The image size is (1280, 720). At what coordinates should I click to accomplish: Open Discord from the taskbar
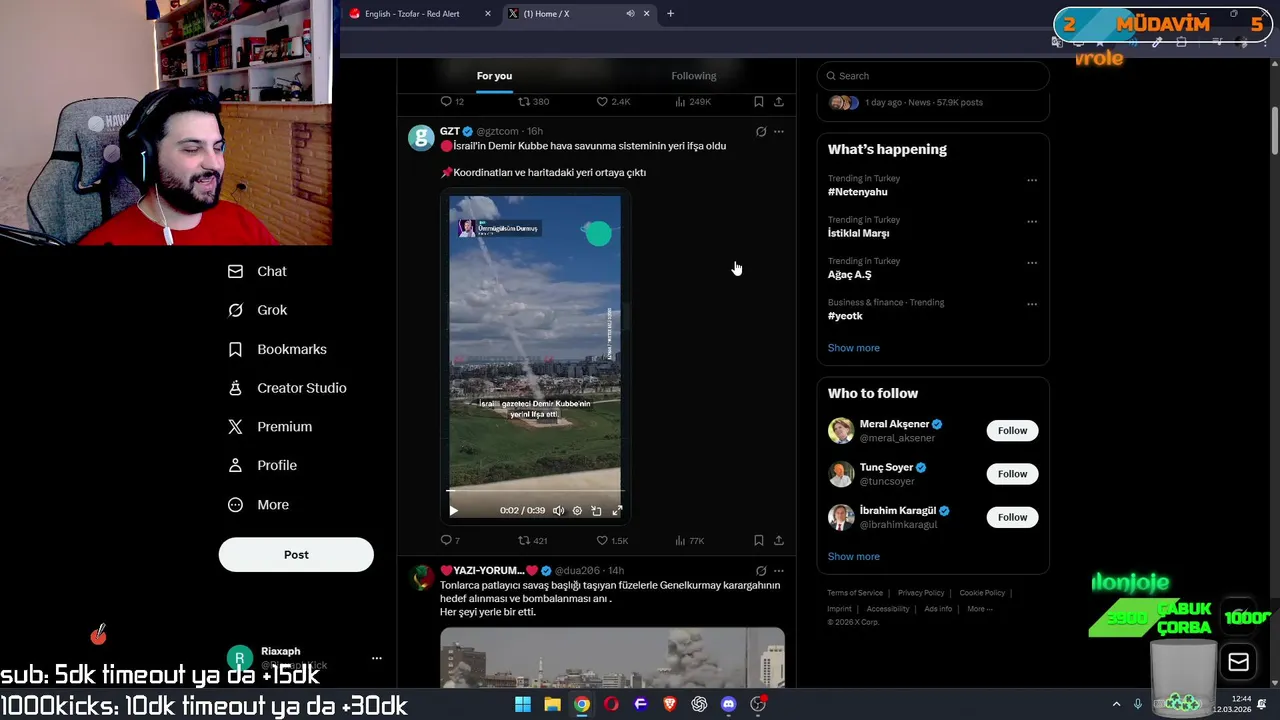pyautogui.click(x=728, y=704)
